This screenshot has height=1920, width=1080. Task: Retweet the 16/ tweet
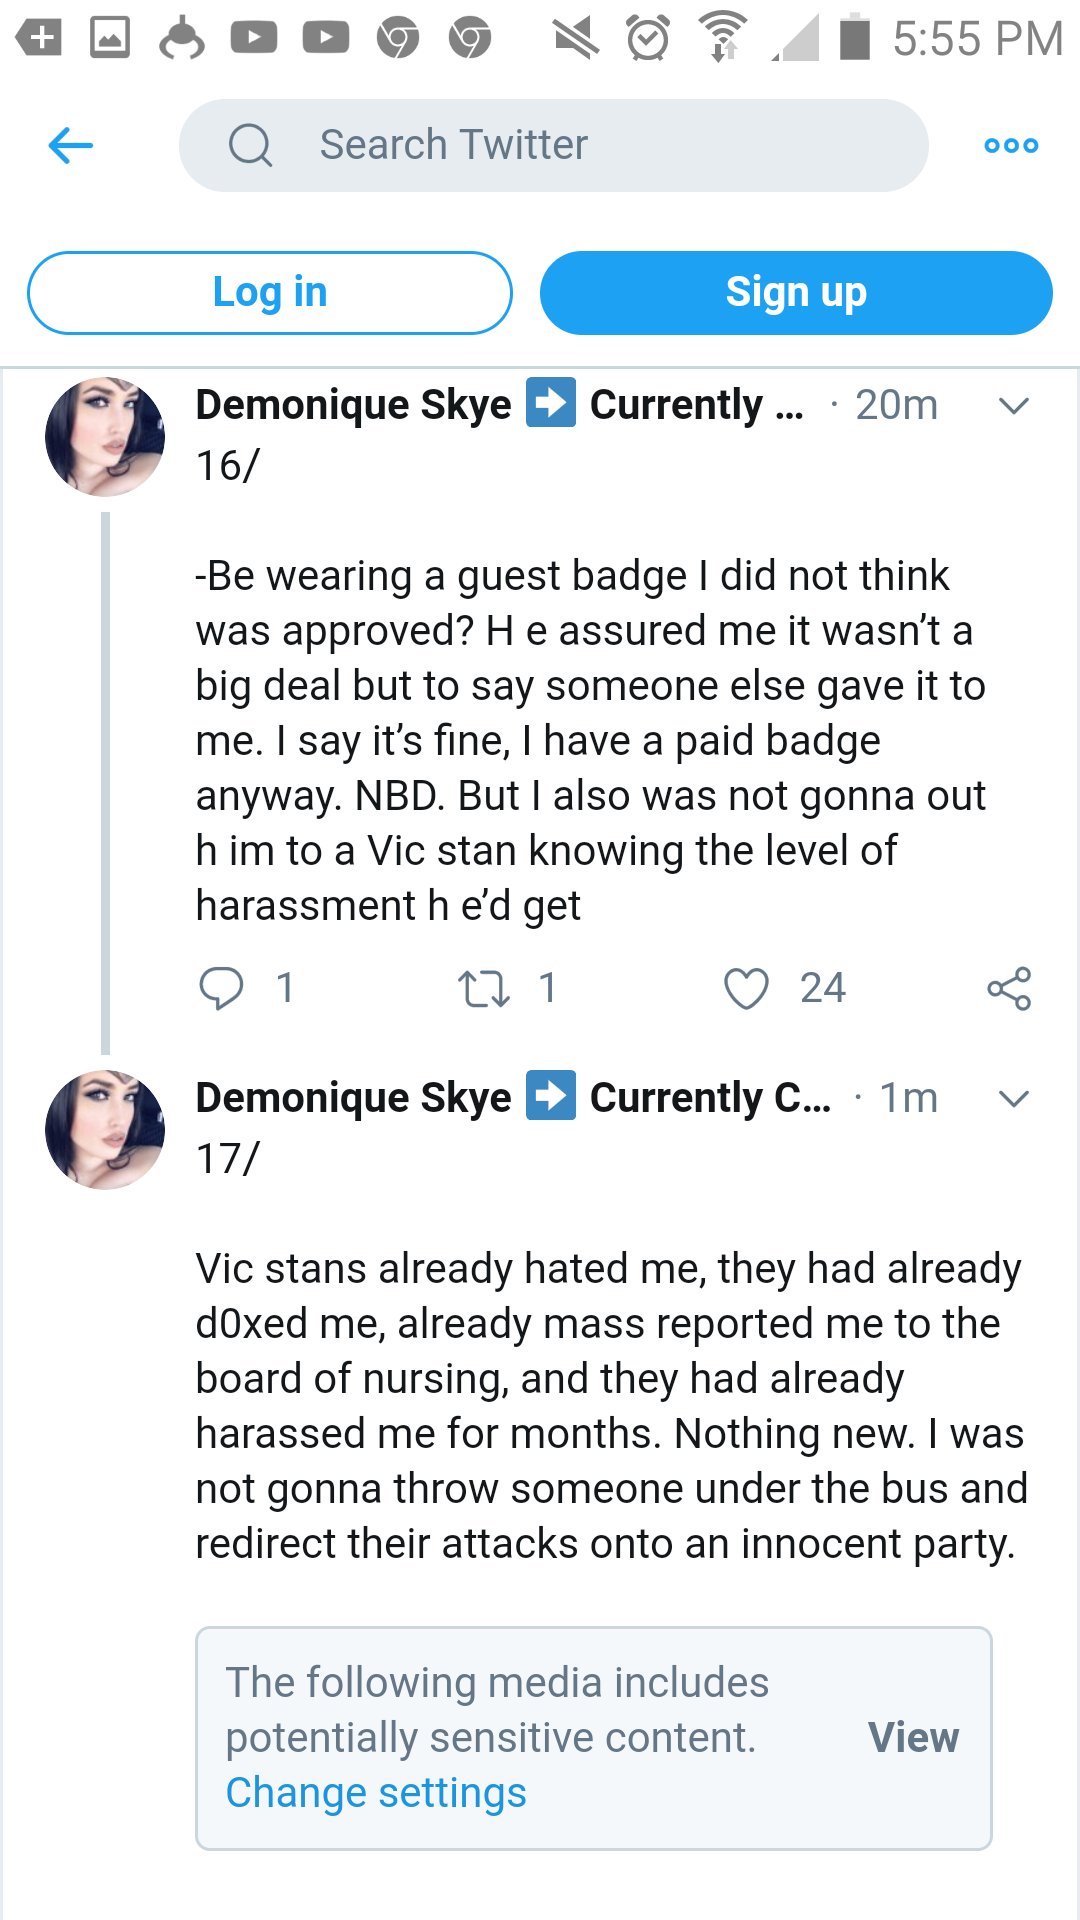coord(484,988)
